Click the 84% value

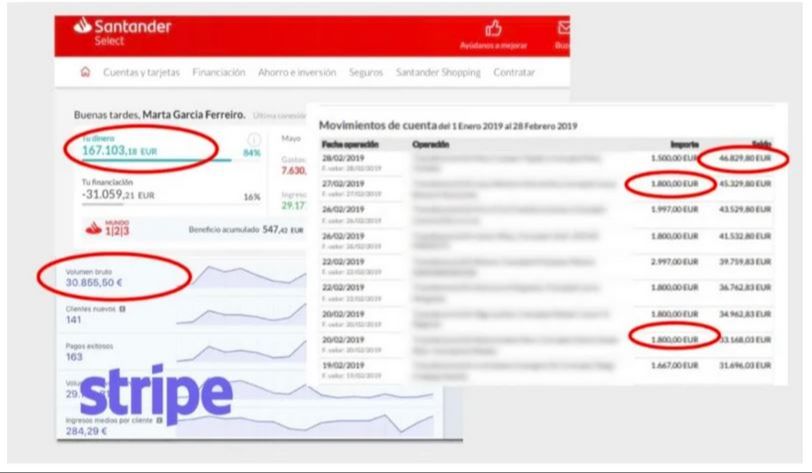pos(252,153)
